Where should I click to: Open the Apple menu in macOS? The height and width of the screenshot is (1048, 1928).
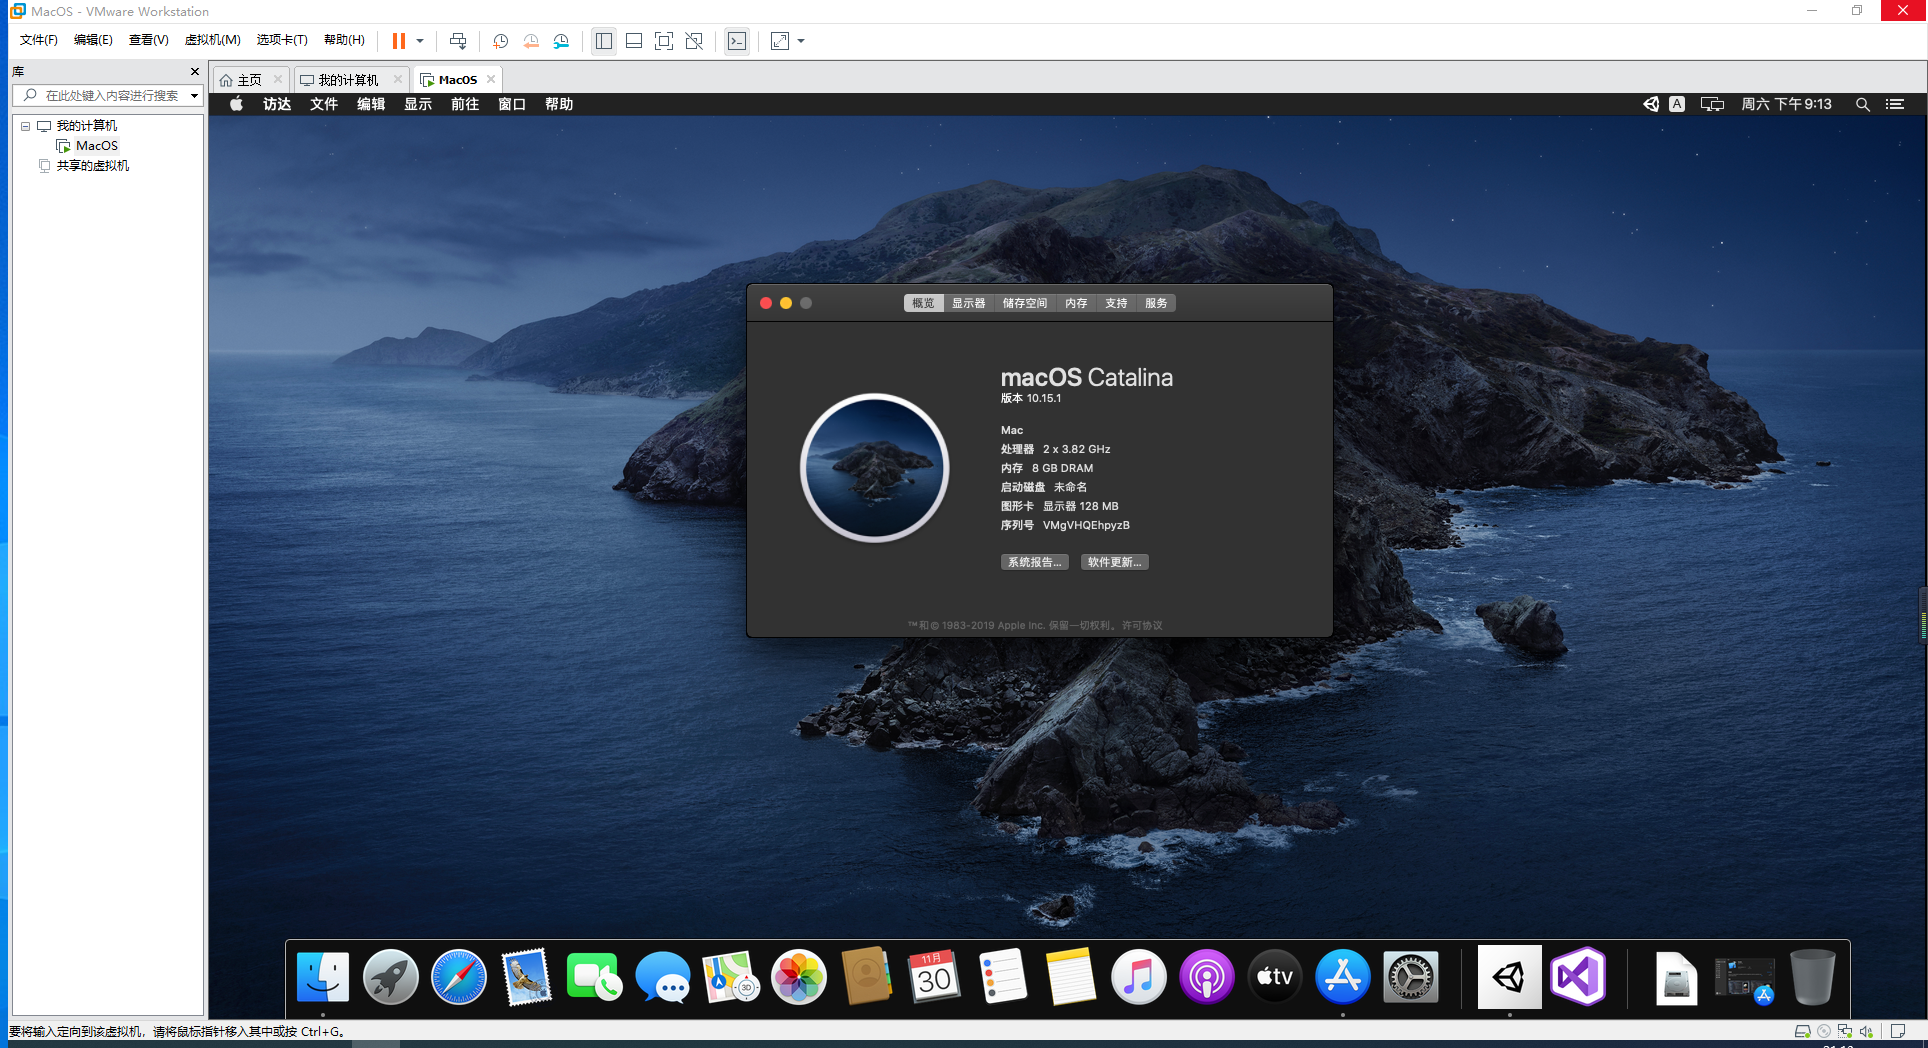[x=236, y=104]
